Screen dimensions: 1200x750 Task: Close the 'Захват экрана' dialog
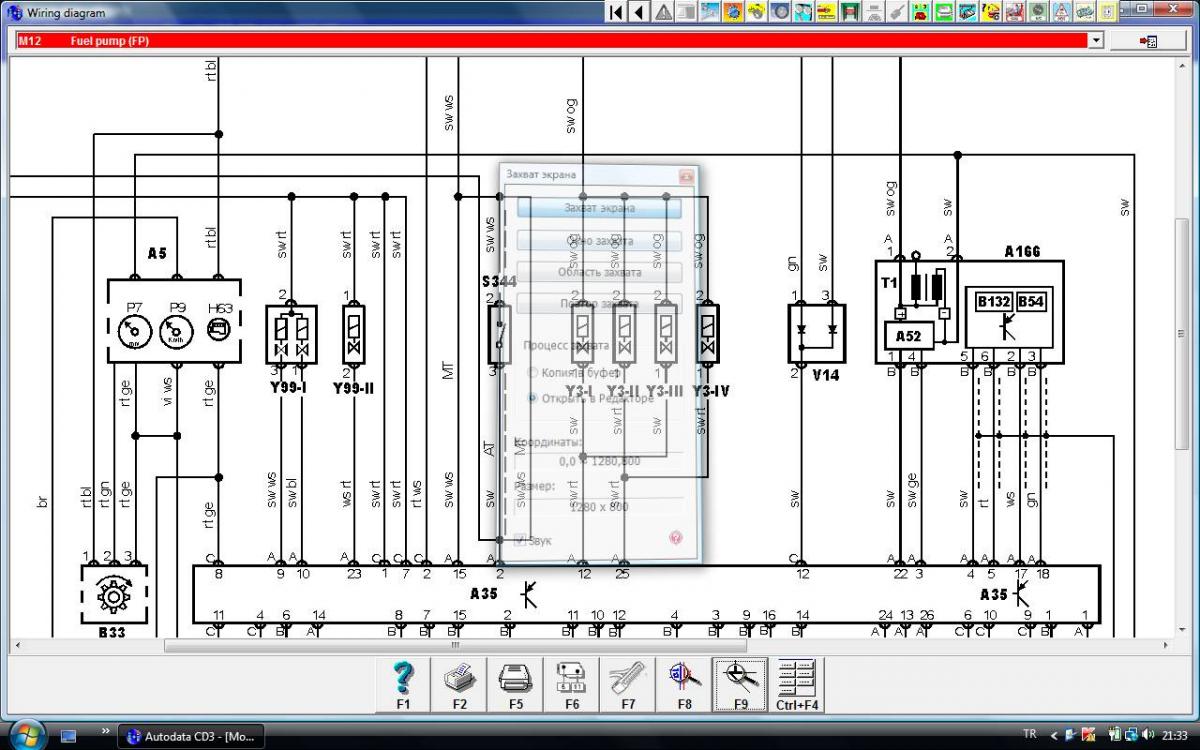point(686,175)
